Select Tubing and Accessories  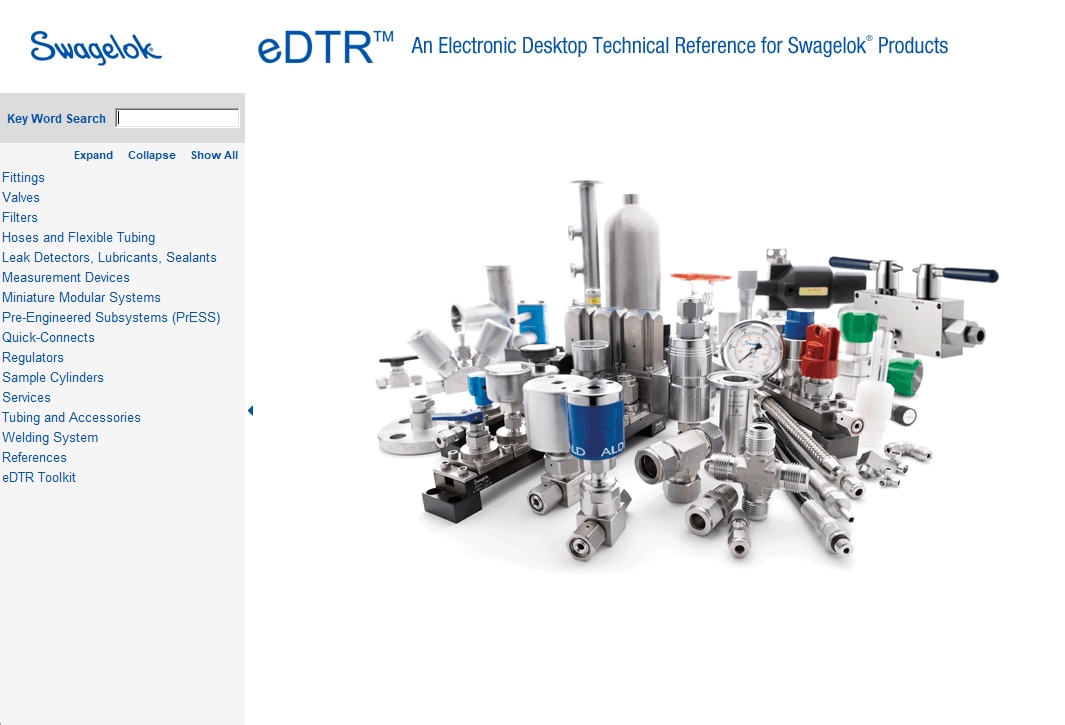click(71, 417)
